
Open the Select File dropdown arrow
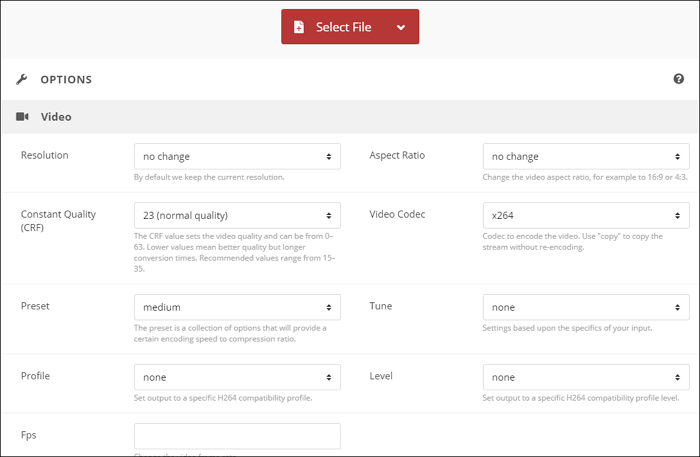point(401,27)
